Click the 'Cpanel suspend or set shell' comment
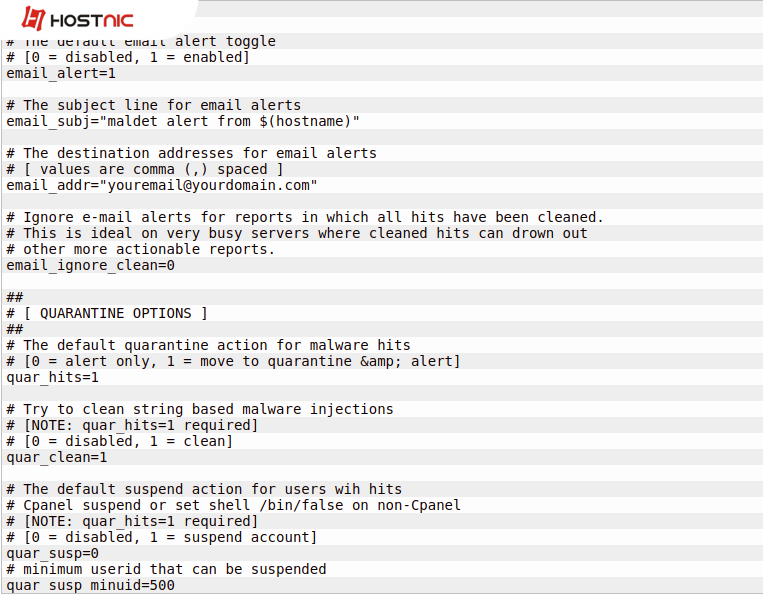The height and width of the screenshot is (595, 763). [233, 505]
